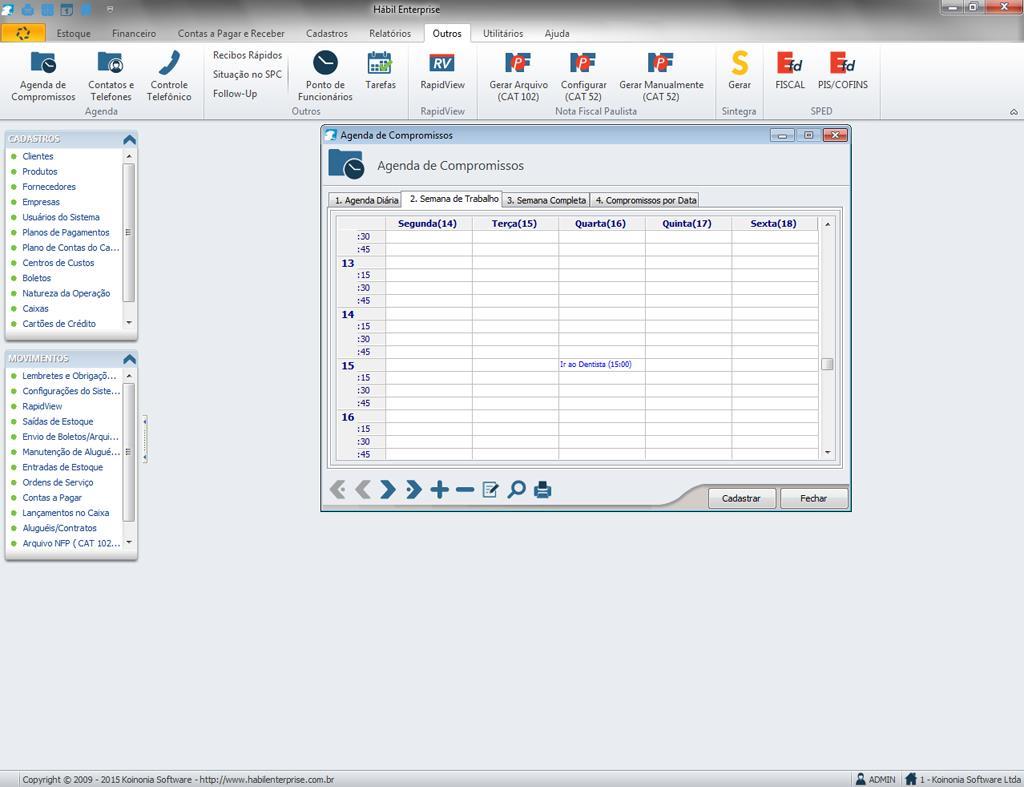This screenshot has height=787, width=1024.
Task: Collapse the ribbon with the small arrow
Action: click(1014, 112)
